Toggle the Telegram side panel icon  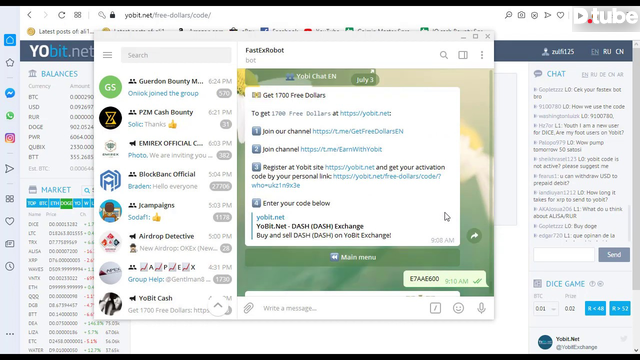(x=463, y=55)
